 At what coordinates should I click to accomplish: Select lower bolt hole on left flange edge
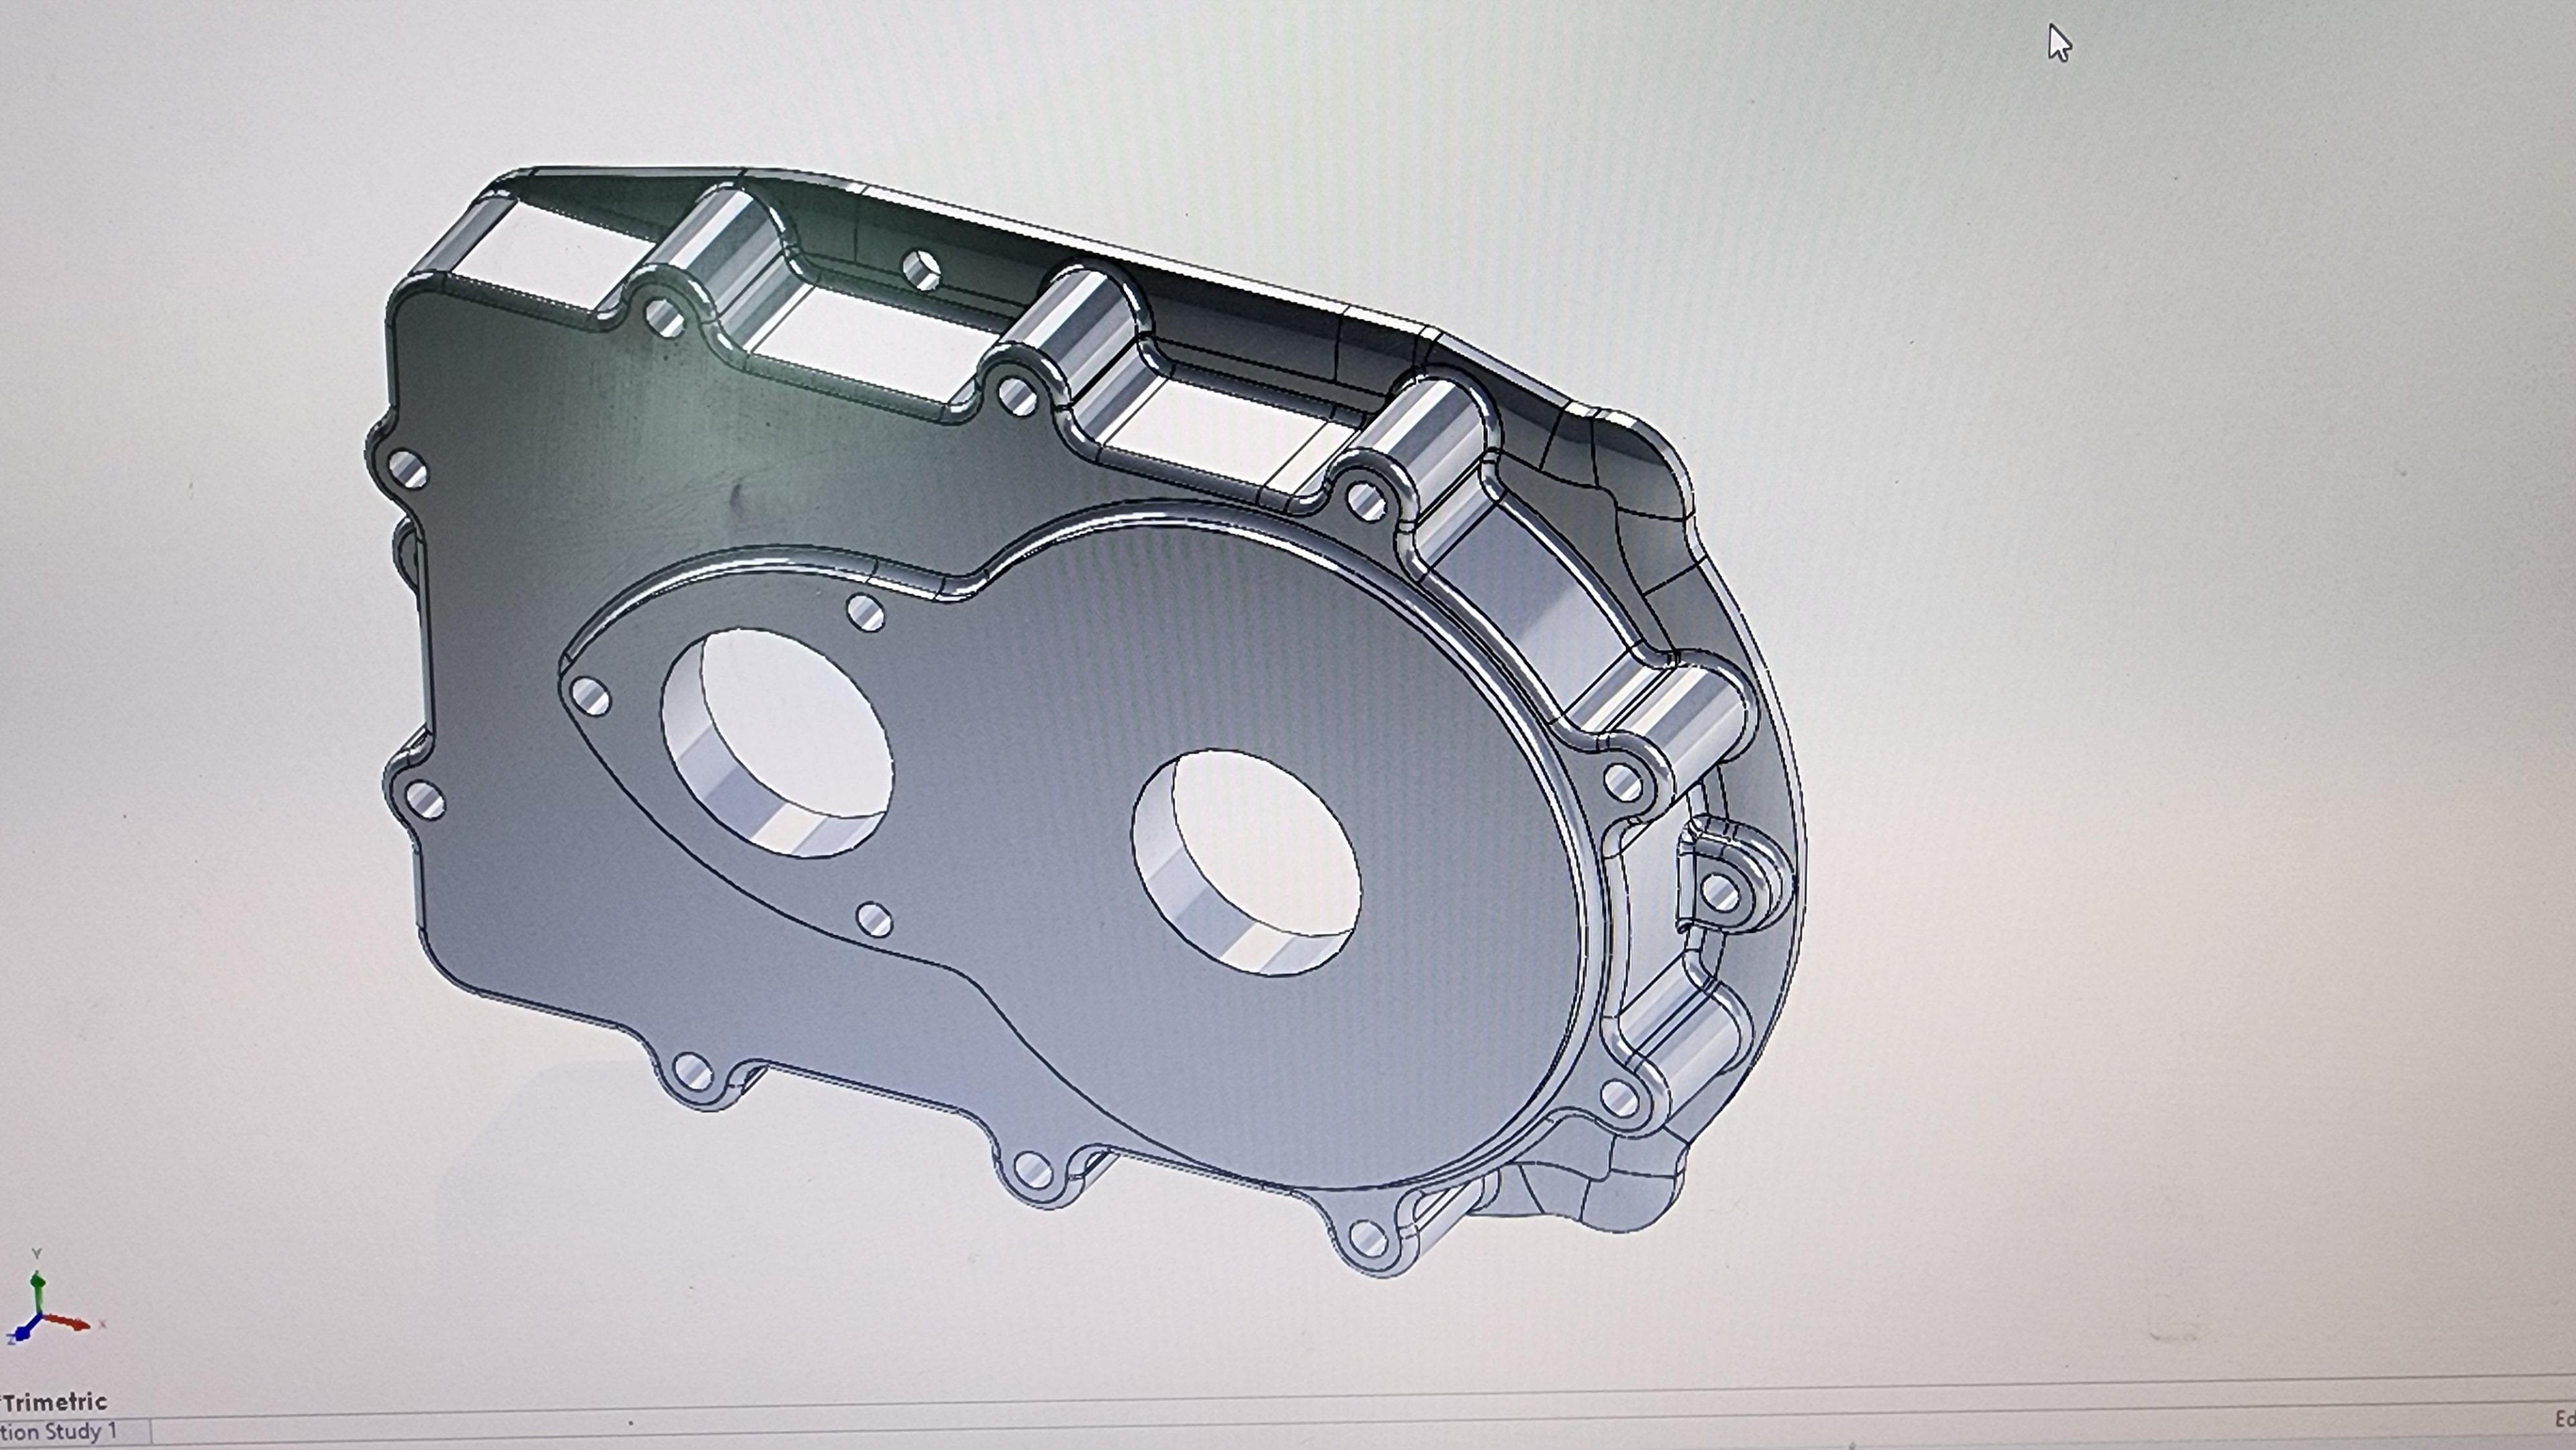tap(425, 799)
